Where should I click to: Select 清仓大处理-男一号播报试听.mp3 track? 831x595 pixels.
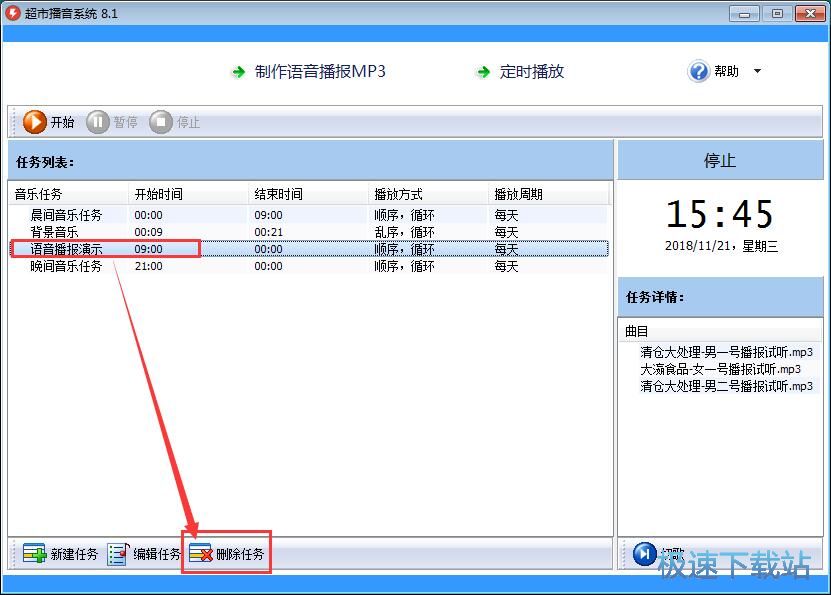click(x=726, y=352)
